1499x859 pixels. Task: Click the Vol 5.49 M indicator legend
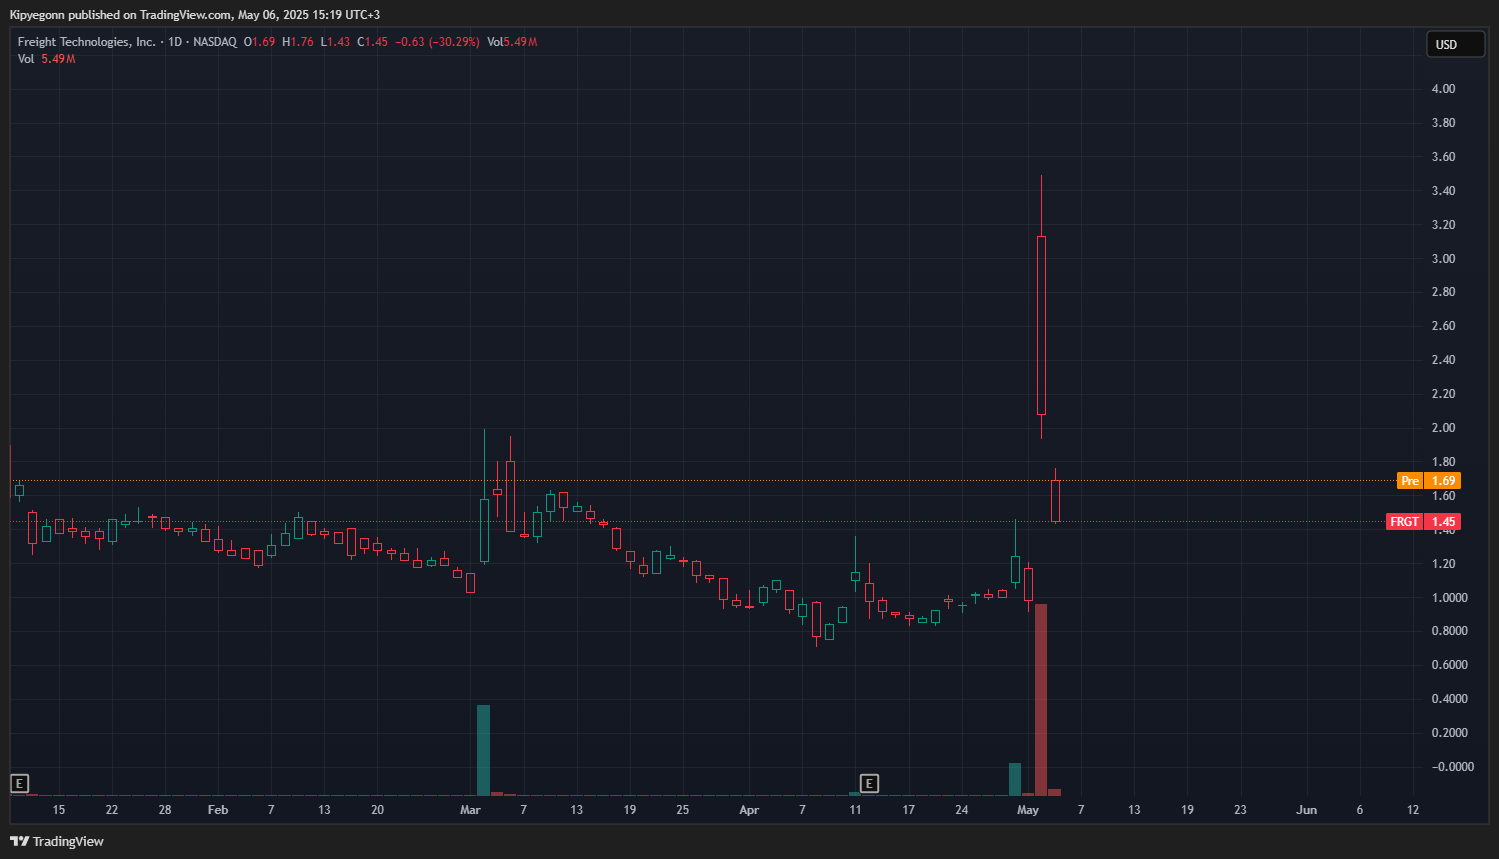tap(47, 59)
